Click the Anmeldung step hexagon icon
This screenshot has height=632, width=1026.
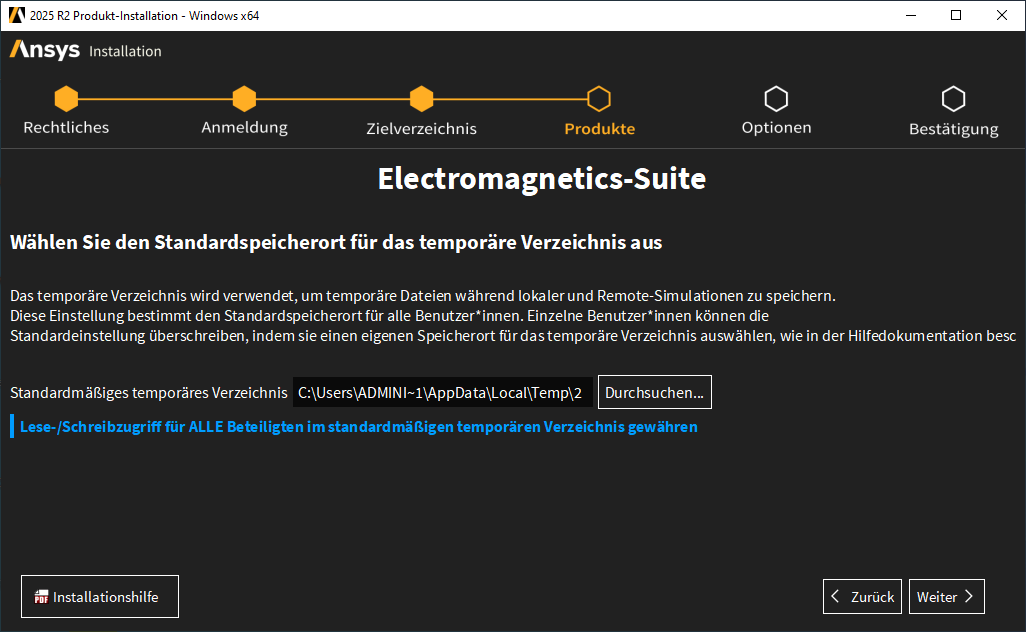(244, 99)
